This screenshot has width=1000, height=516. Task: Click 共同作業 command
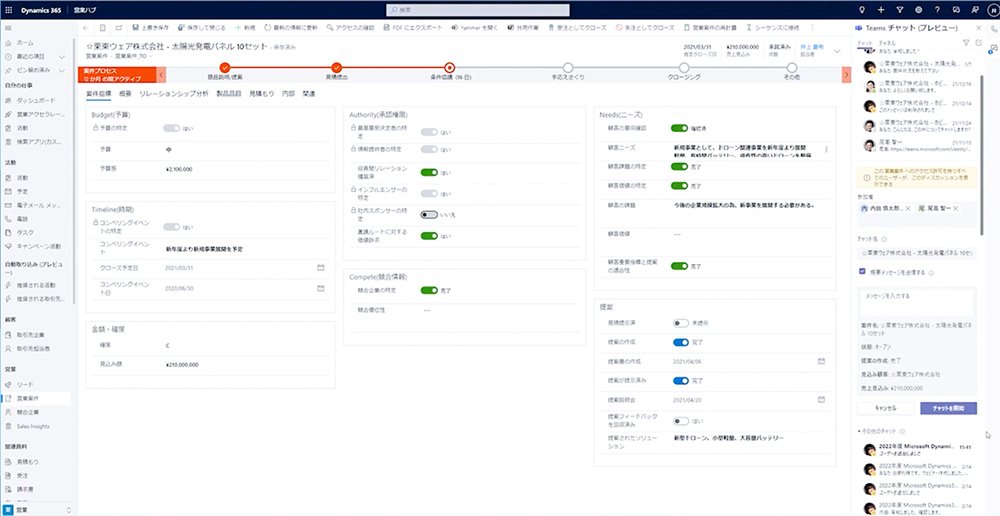(524, 28)
